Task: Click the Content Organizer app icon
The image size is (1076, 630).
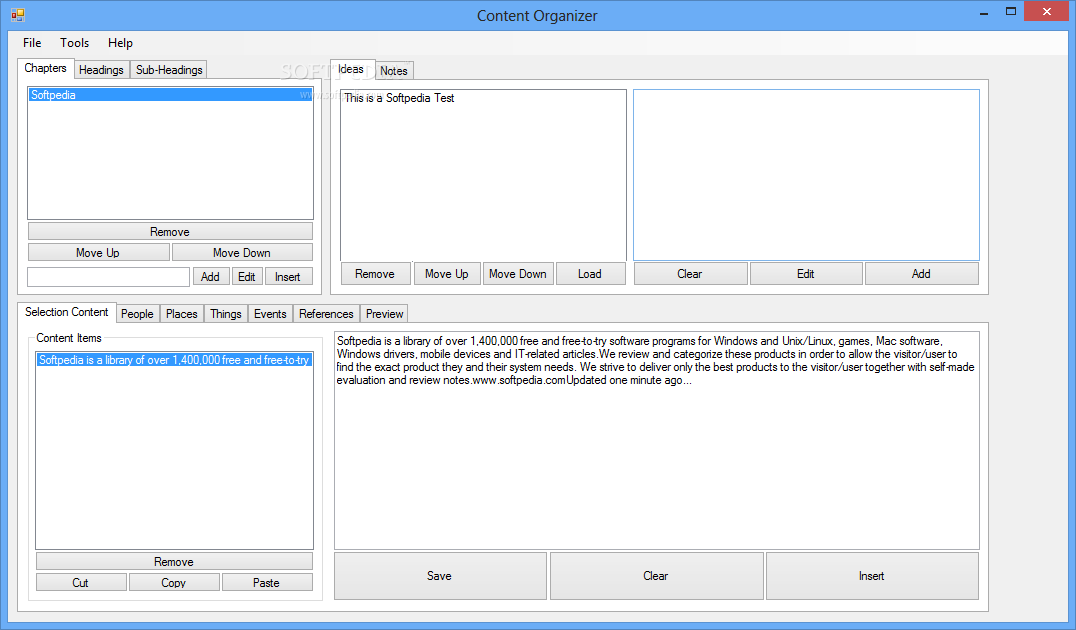Action: pyautogui.click(x=18, y=14)
